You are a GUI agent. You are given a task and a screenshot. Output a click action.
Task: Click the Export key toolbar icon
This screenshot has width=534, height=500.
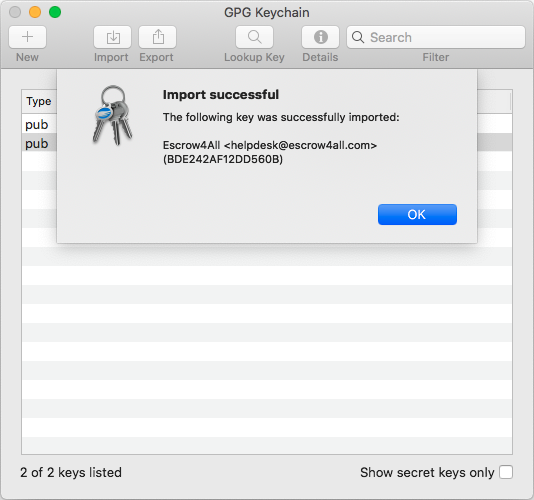point(157,37)
